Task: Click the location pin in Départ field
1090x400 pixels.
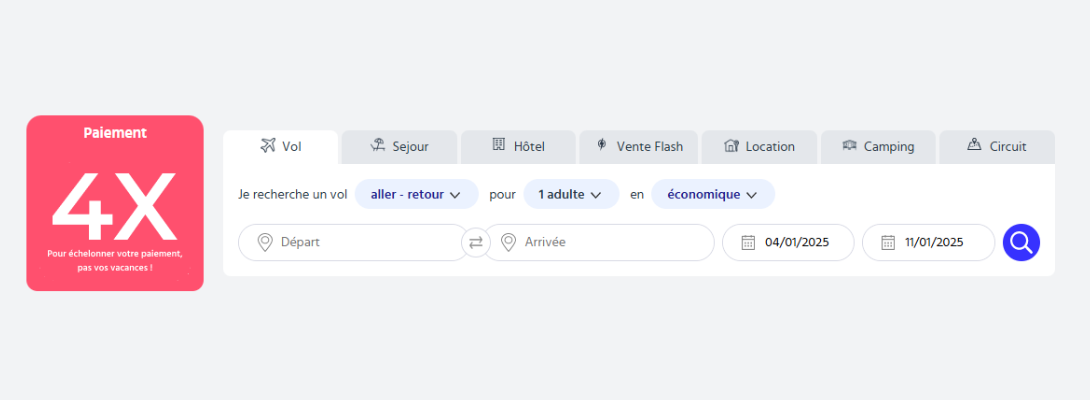Action: [x=265, y=242]
